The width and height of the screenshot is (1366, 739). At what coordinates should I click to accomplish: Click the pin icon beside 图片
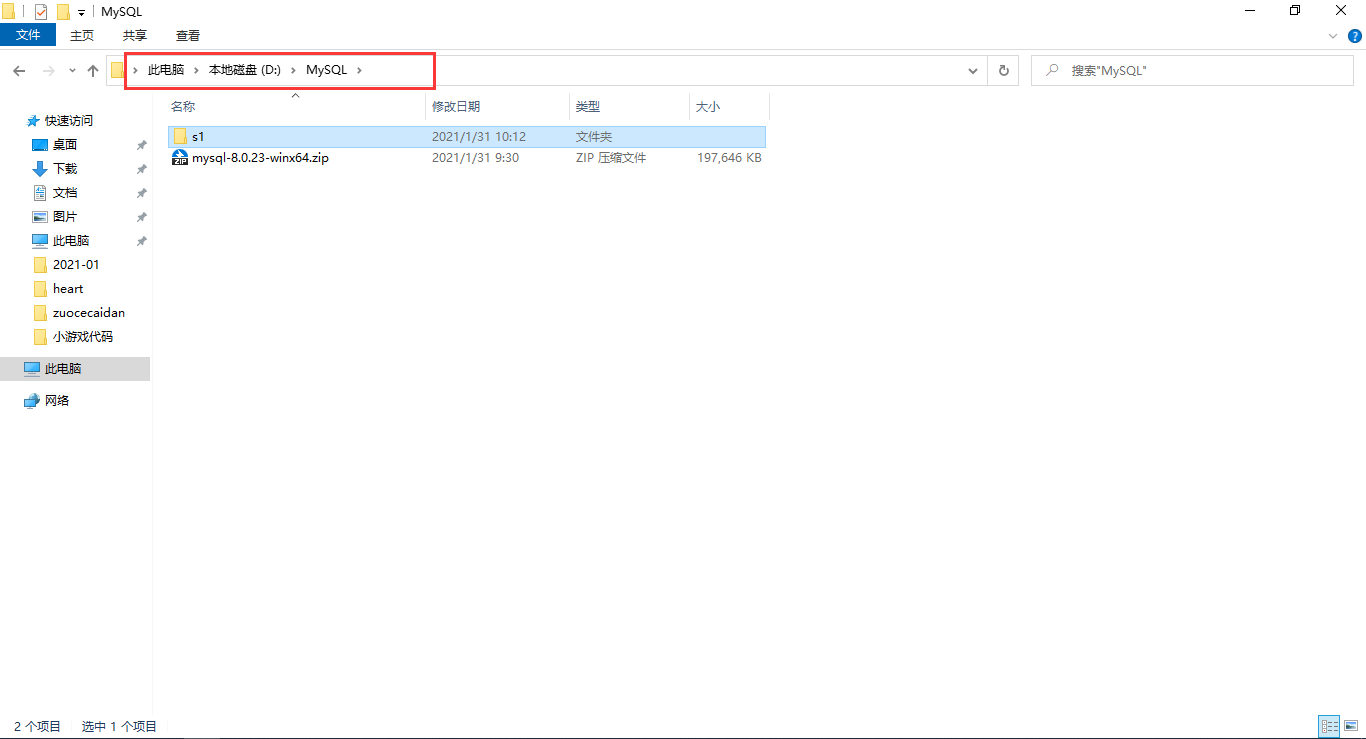142,217
